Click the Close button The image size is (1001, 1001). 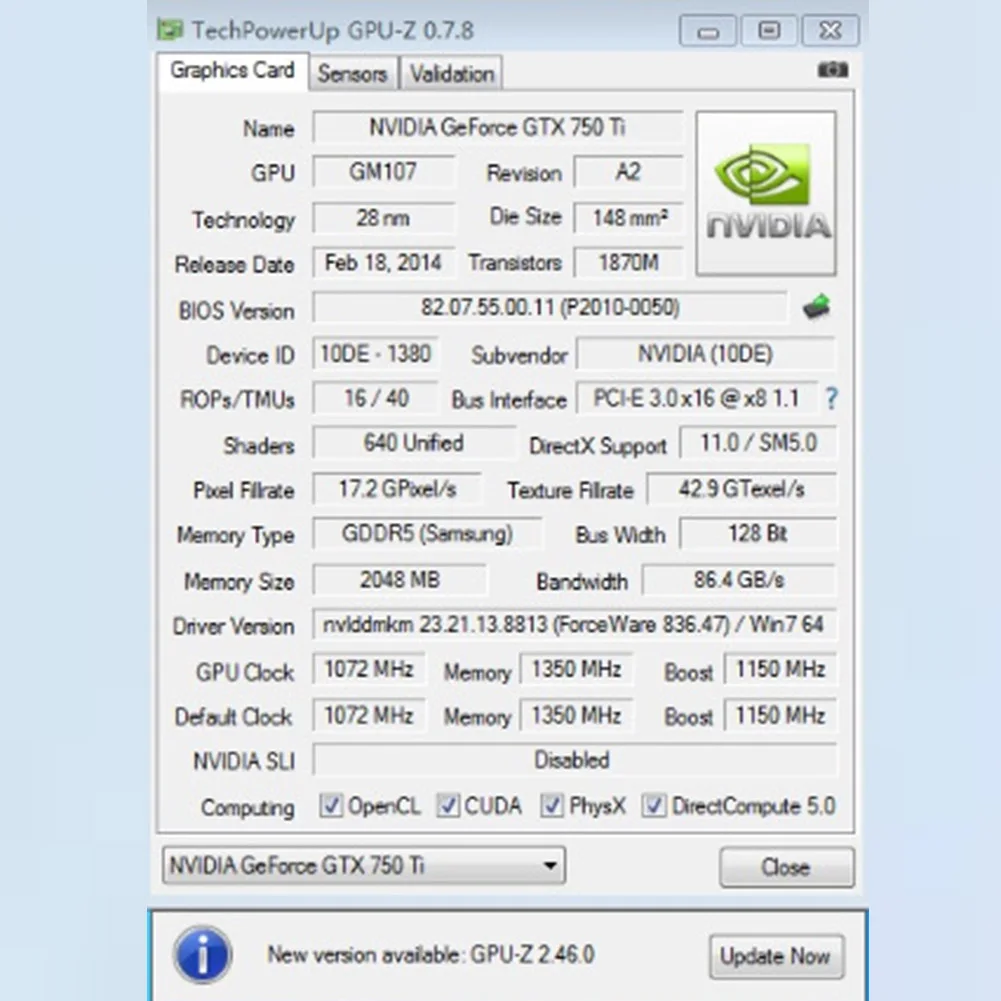786,867
